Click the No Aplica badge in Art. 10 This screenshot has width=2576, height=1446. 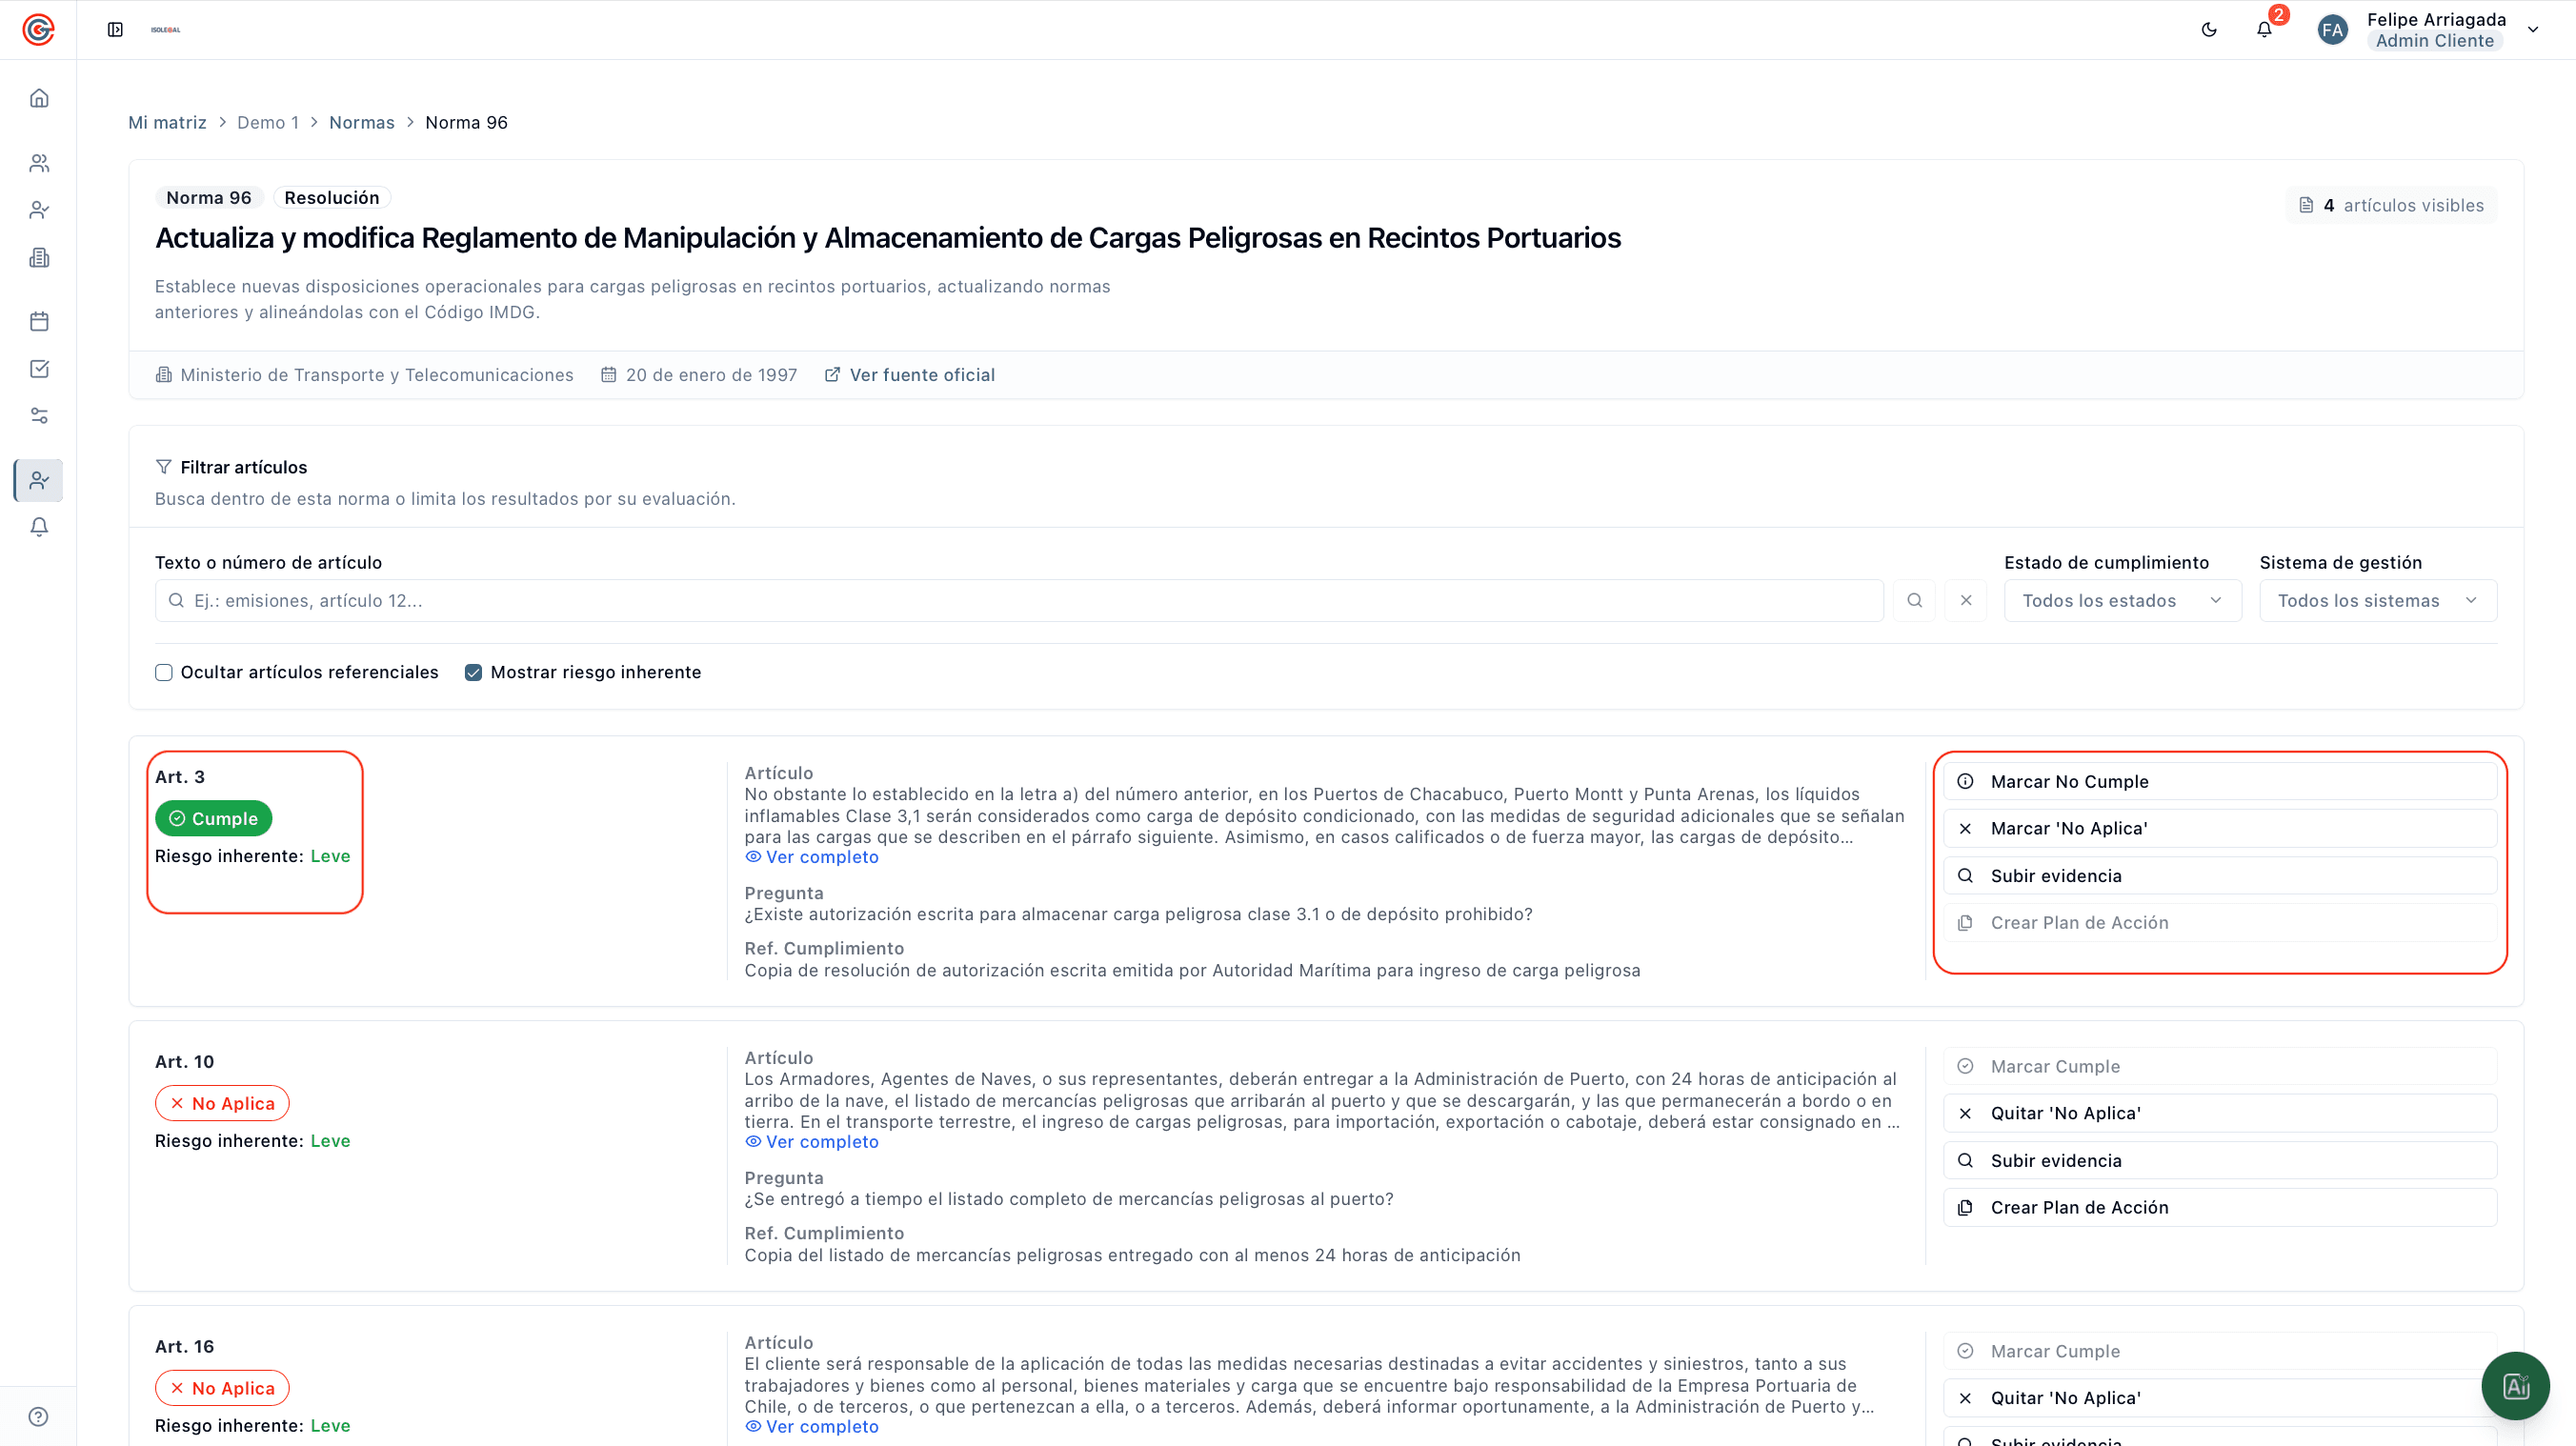[222, 1103]
